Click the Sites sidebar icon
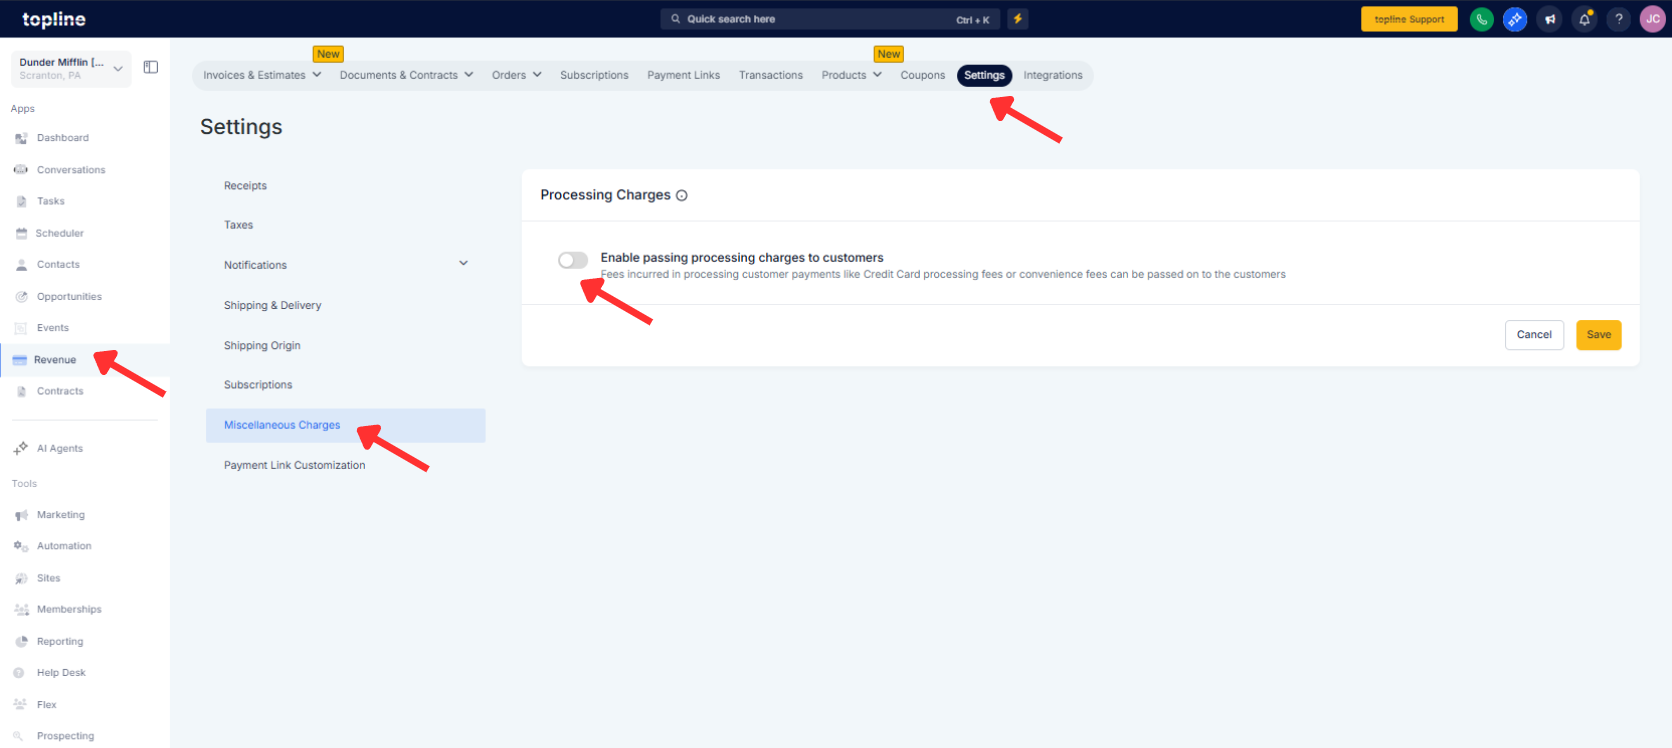 (21, 578)
